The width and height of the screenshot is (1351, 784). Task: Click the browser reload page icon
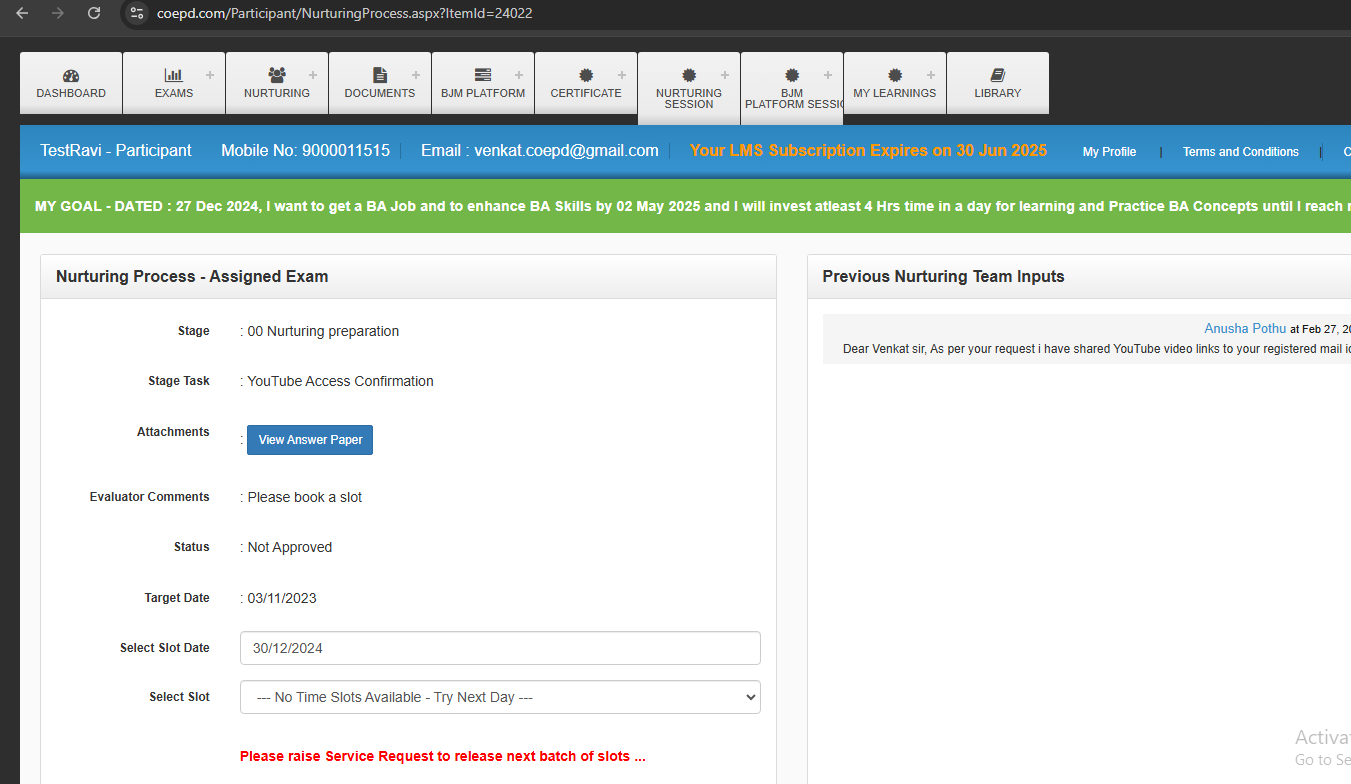click(x=94, y=13)
